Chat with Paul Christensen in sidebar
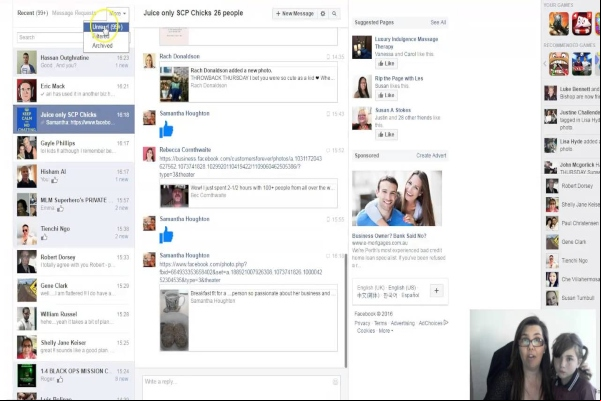This screenshot has width=601, height=401. click(x=573, y=223)
